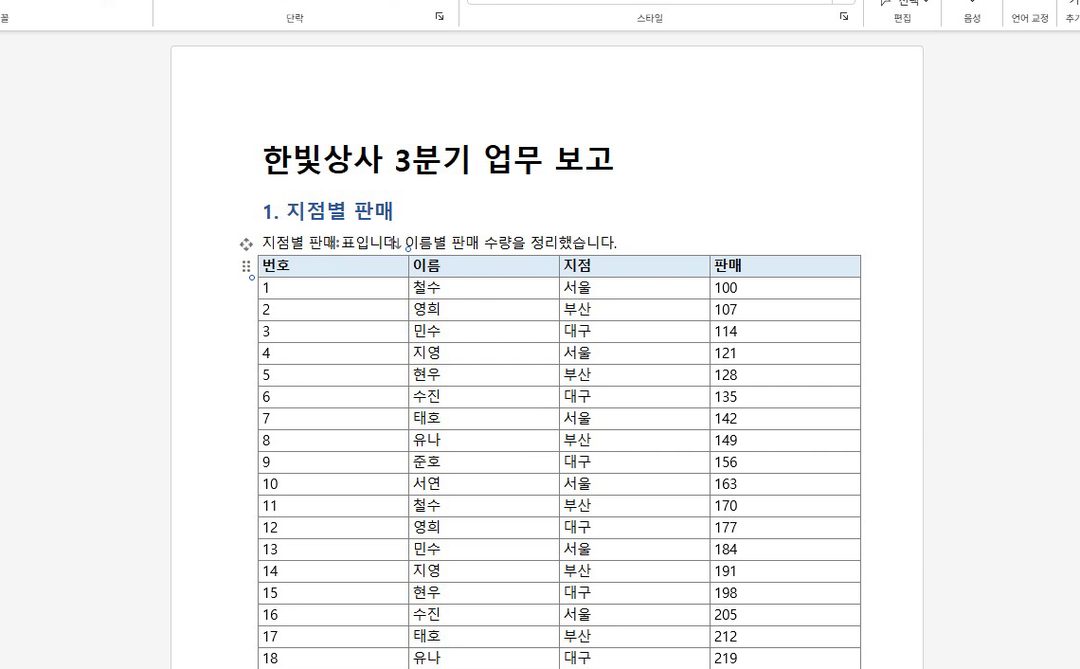The height and width of the screenshot is (669, 1080).
Task: Click the 유나 cell in row 18
Action: pyautogui.click(x=484, y=659)
